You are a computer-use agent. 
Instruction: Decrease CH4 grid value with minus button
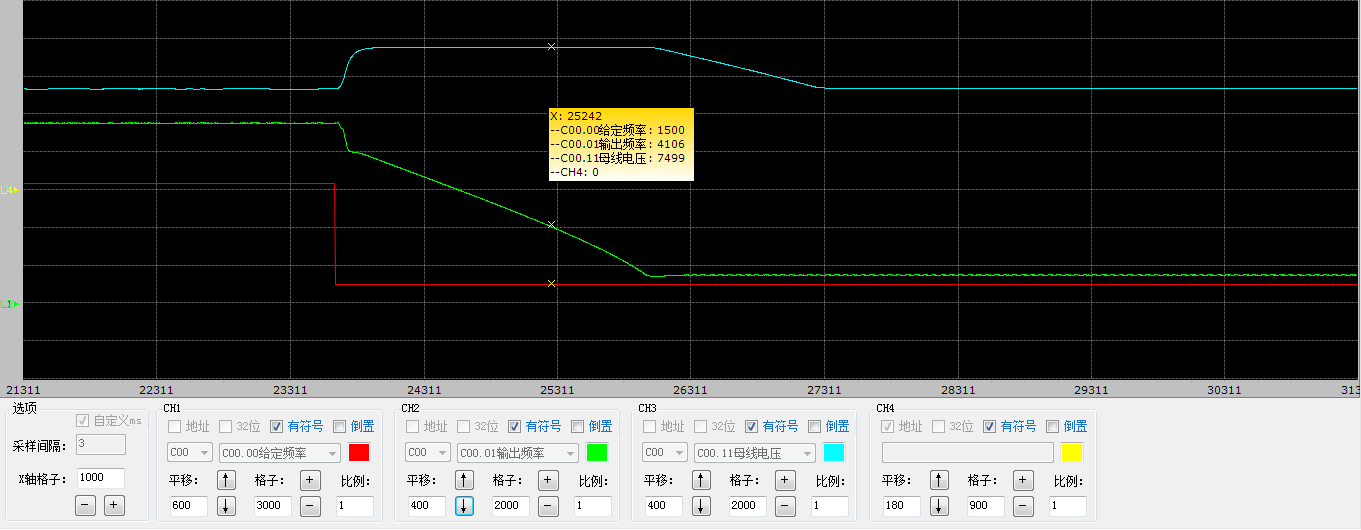pos(1023,505)
